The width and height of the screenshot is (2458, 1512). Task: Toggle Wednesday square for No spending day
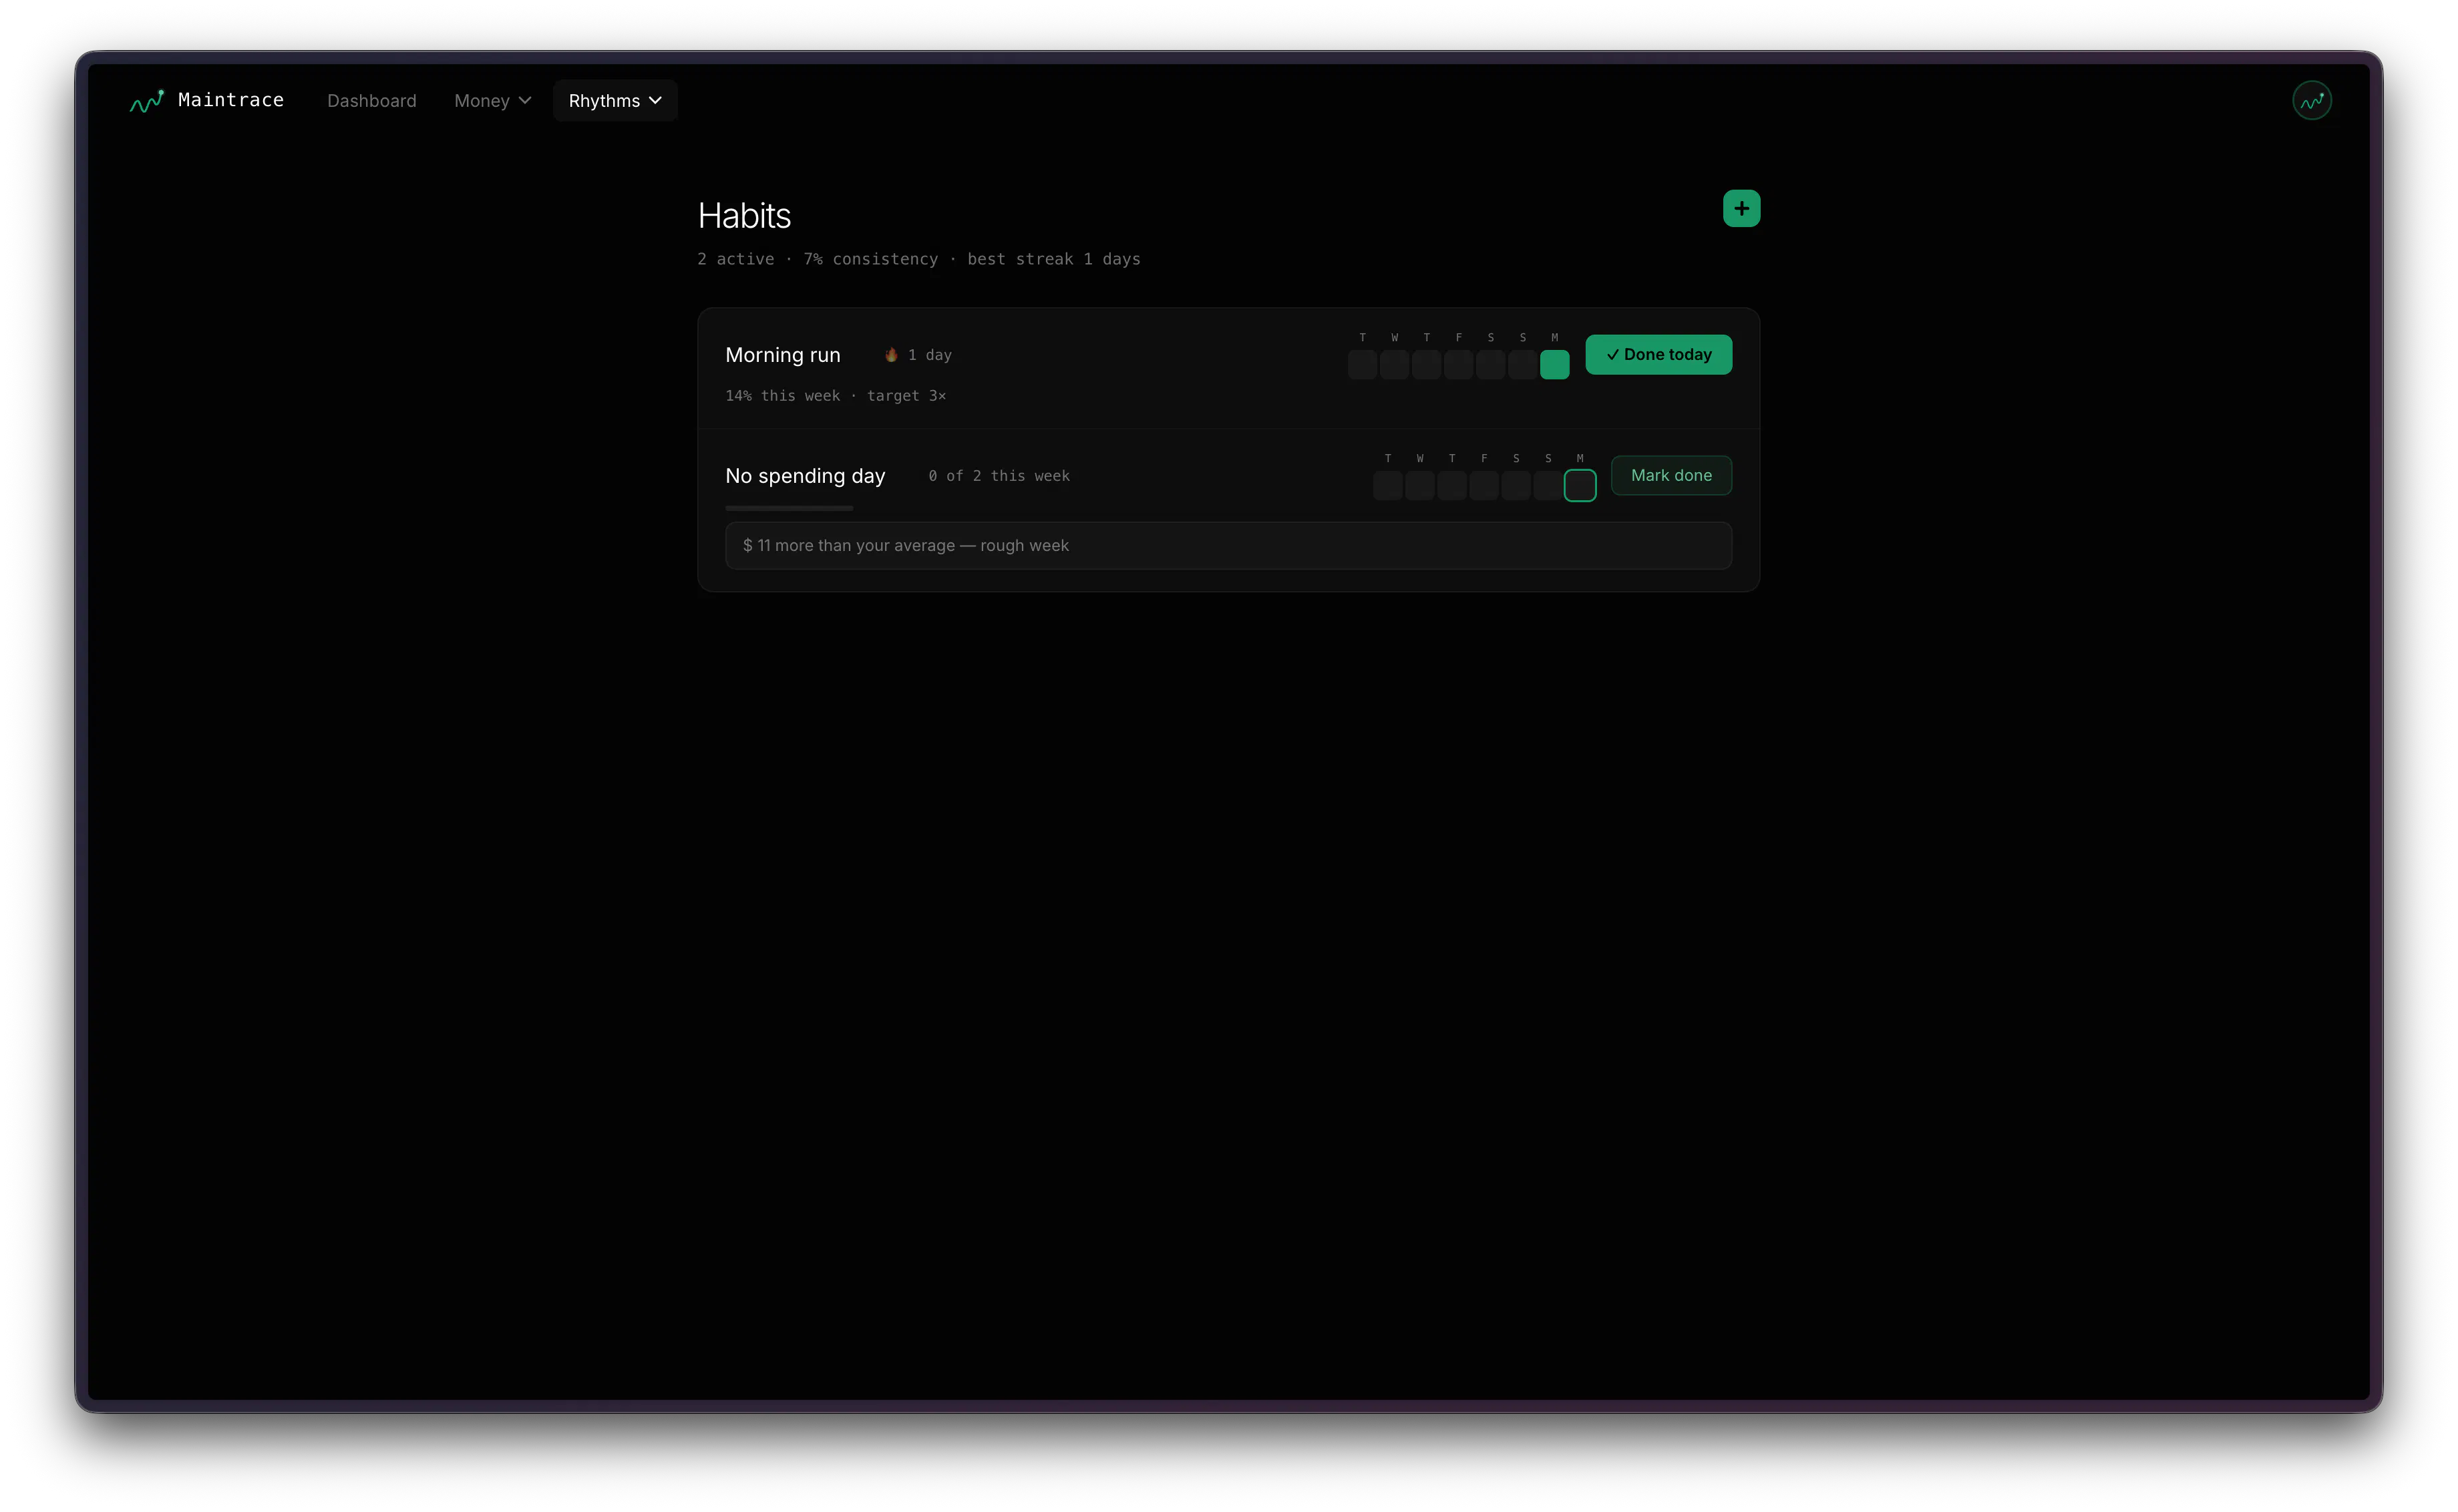(1420, 485)
